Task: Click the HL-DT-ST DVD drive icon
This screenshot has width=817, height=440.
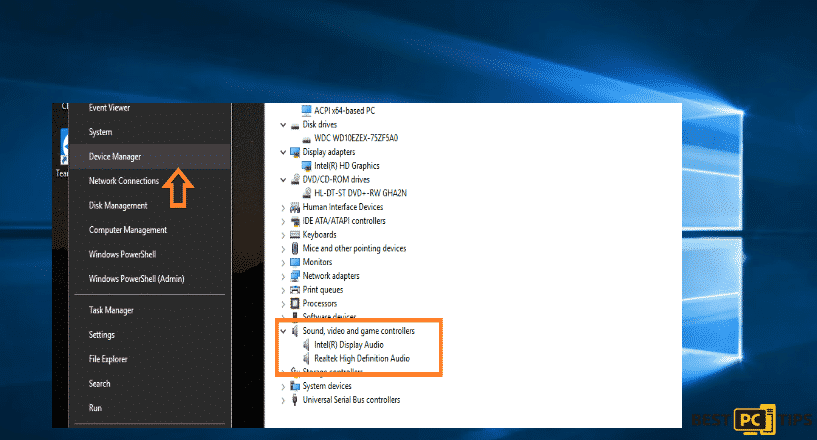Action: [306, 193]
